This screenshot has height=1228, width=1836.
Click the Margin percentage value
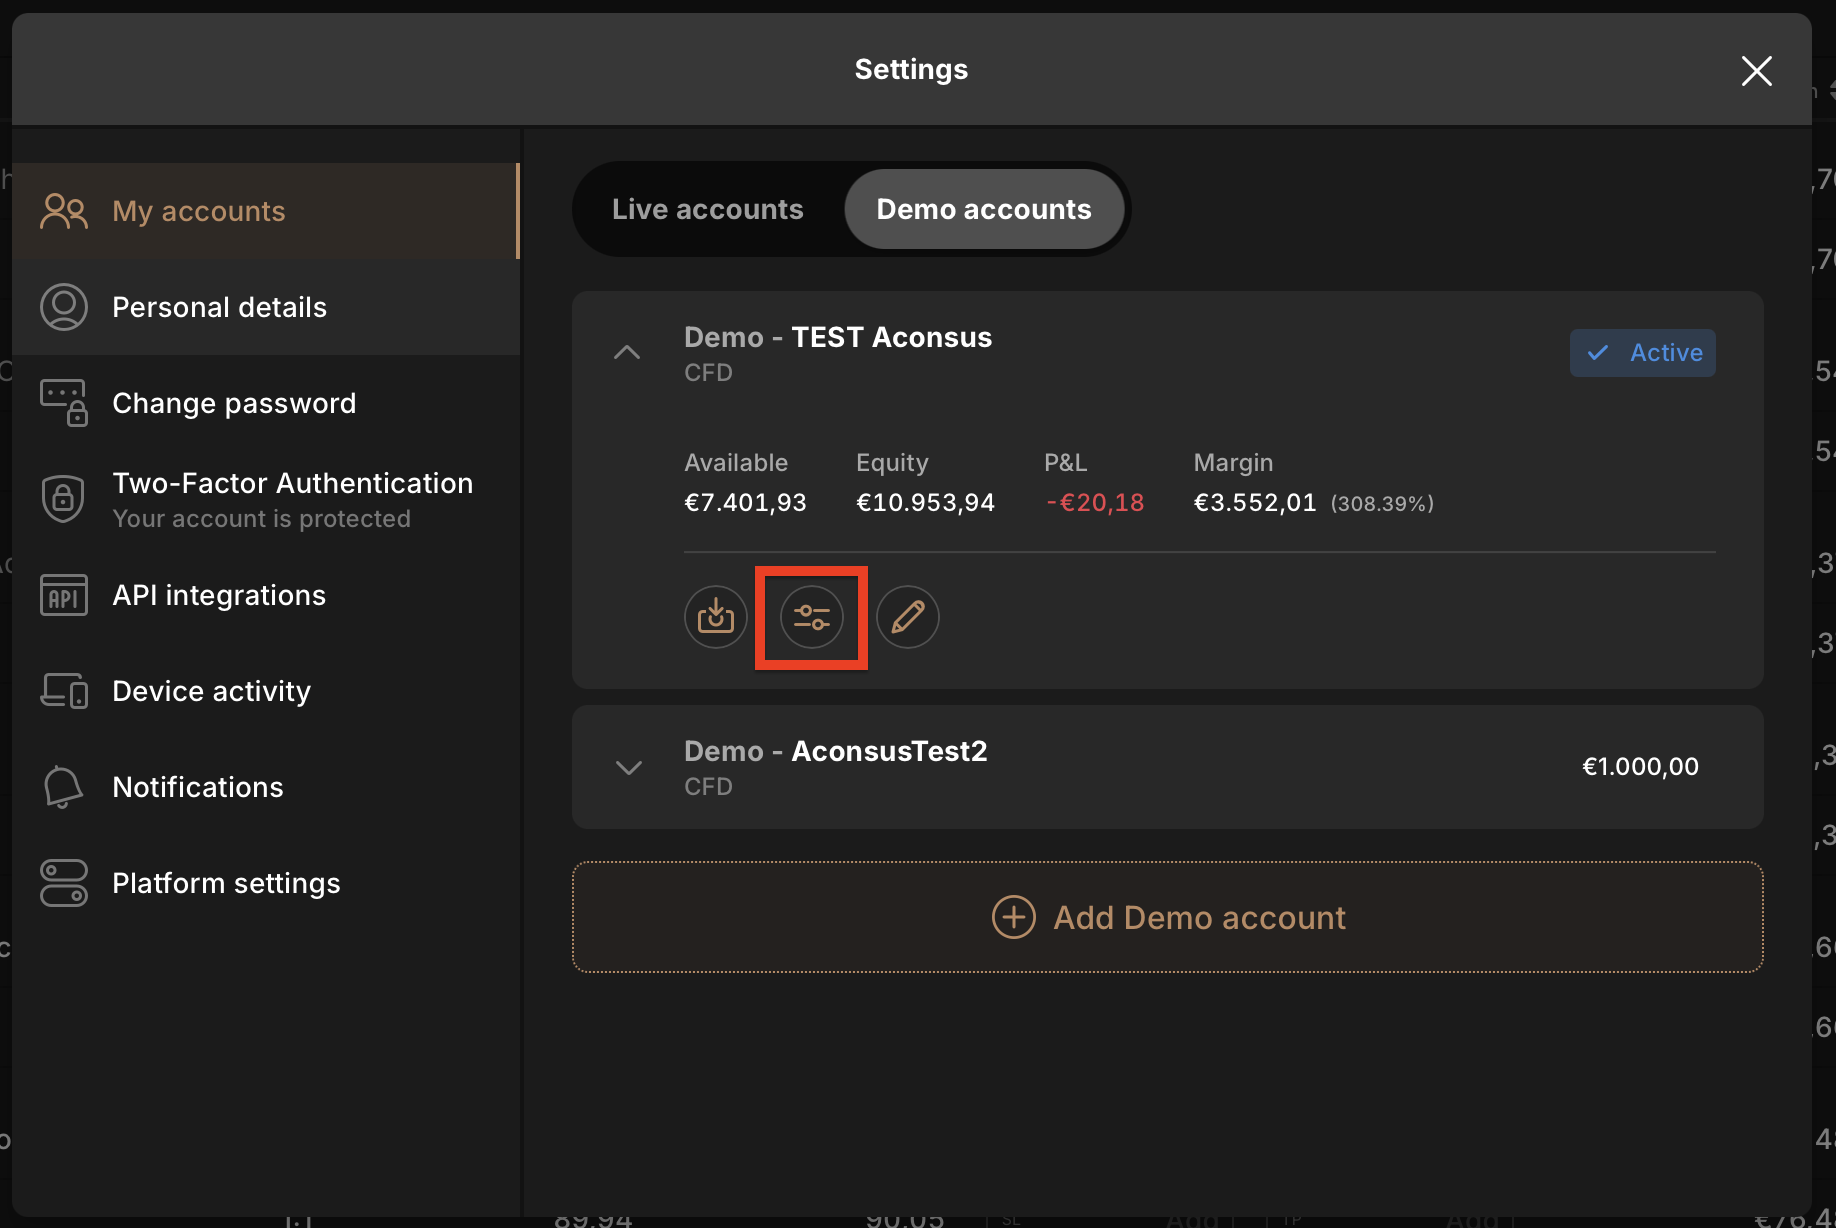(x=1382, y=503)
